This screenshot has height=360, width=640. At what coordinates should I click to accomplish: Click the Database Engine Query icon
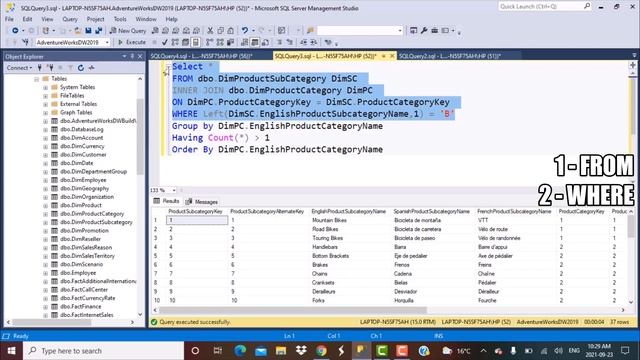pyautogui.click(x=155, y=31)
